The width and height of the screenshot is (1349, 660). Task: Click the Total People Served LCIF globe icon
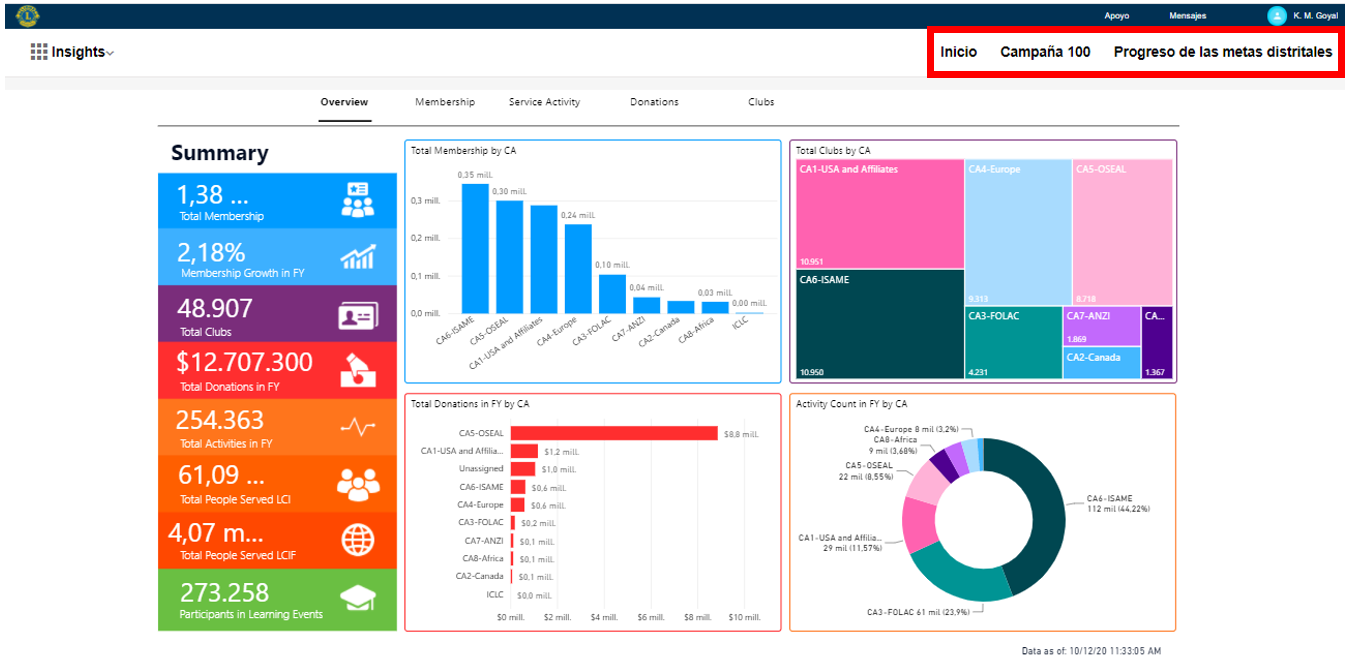click(357, 540)
